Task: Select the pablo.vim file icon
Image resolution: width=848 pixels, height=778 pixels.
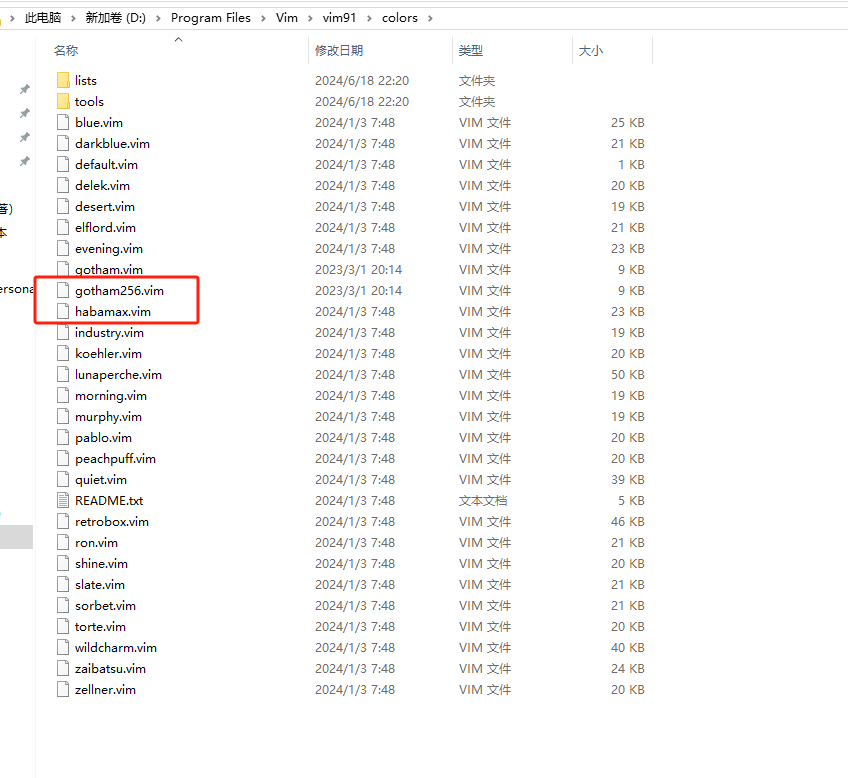Action: (x=63, y=437)
